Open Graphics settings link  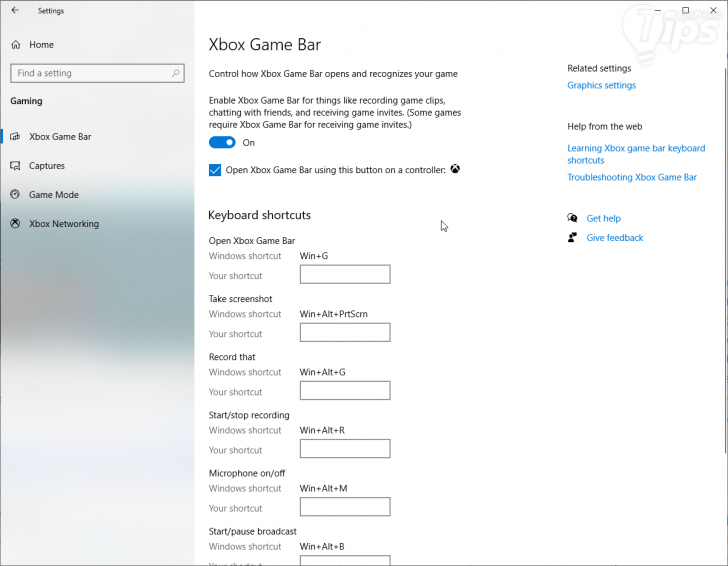coord(601,85)
